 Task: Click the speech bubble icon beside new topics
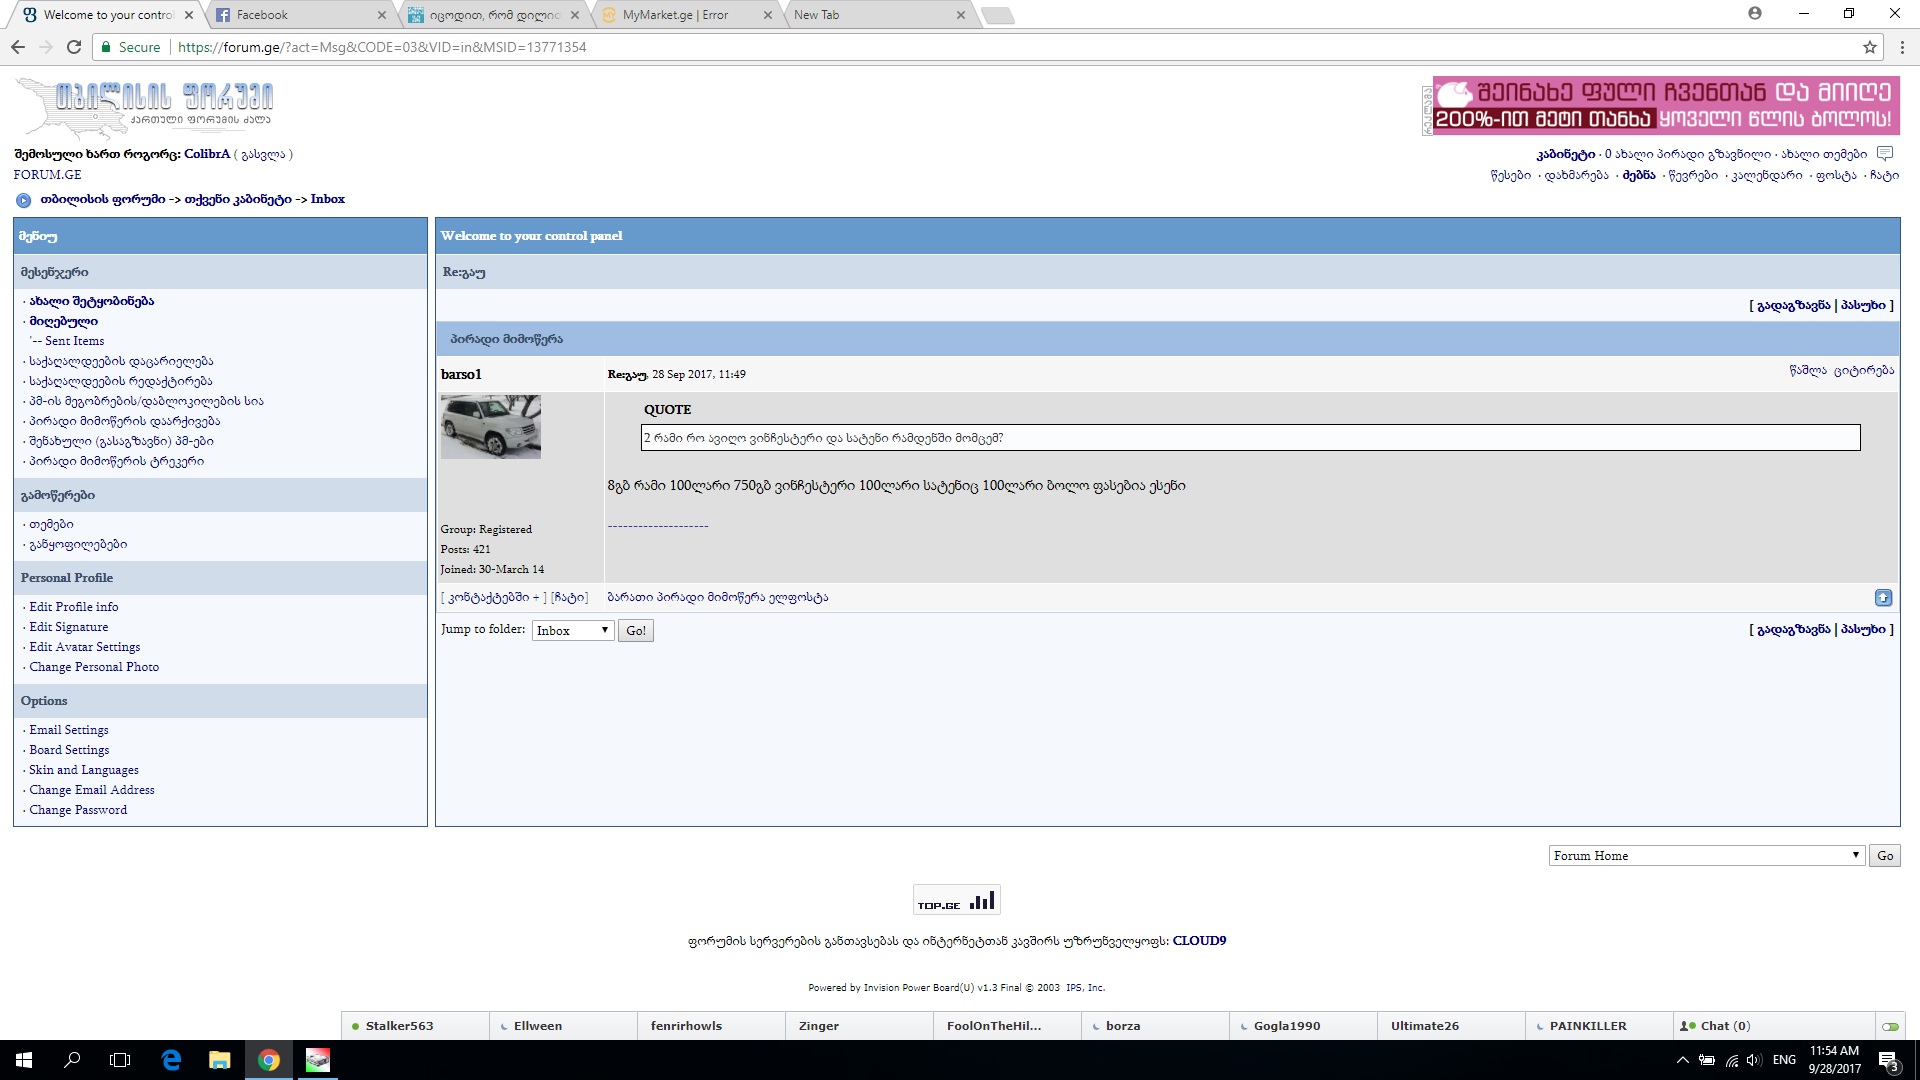1885,154
